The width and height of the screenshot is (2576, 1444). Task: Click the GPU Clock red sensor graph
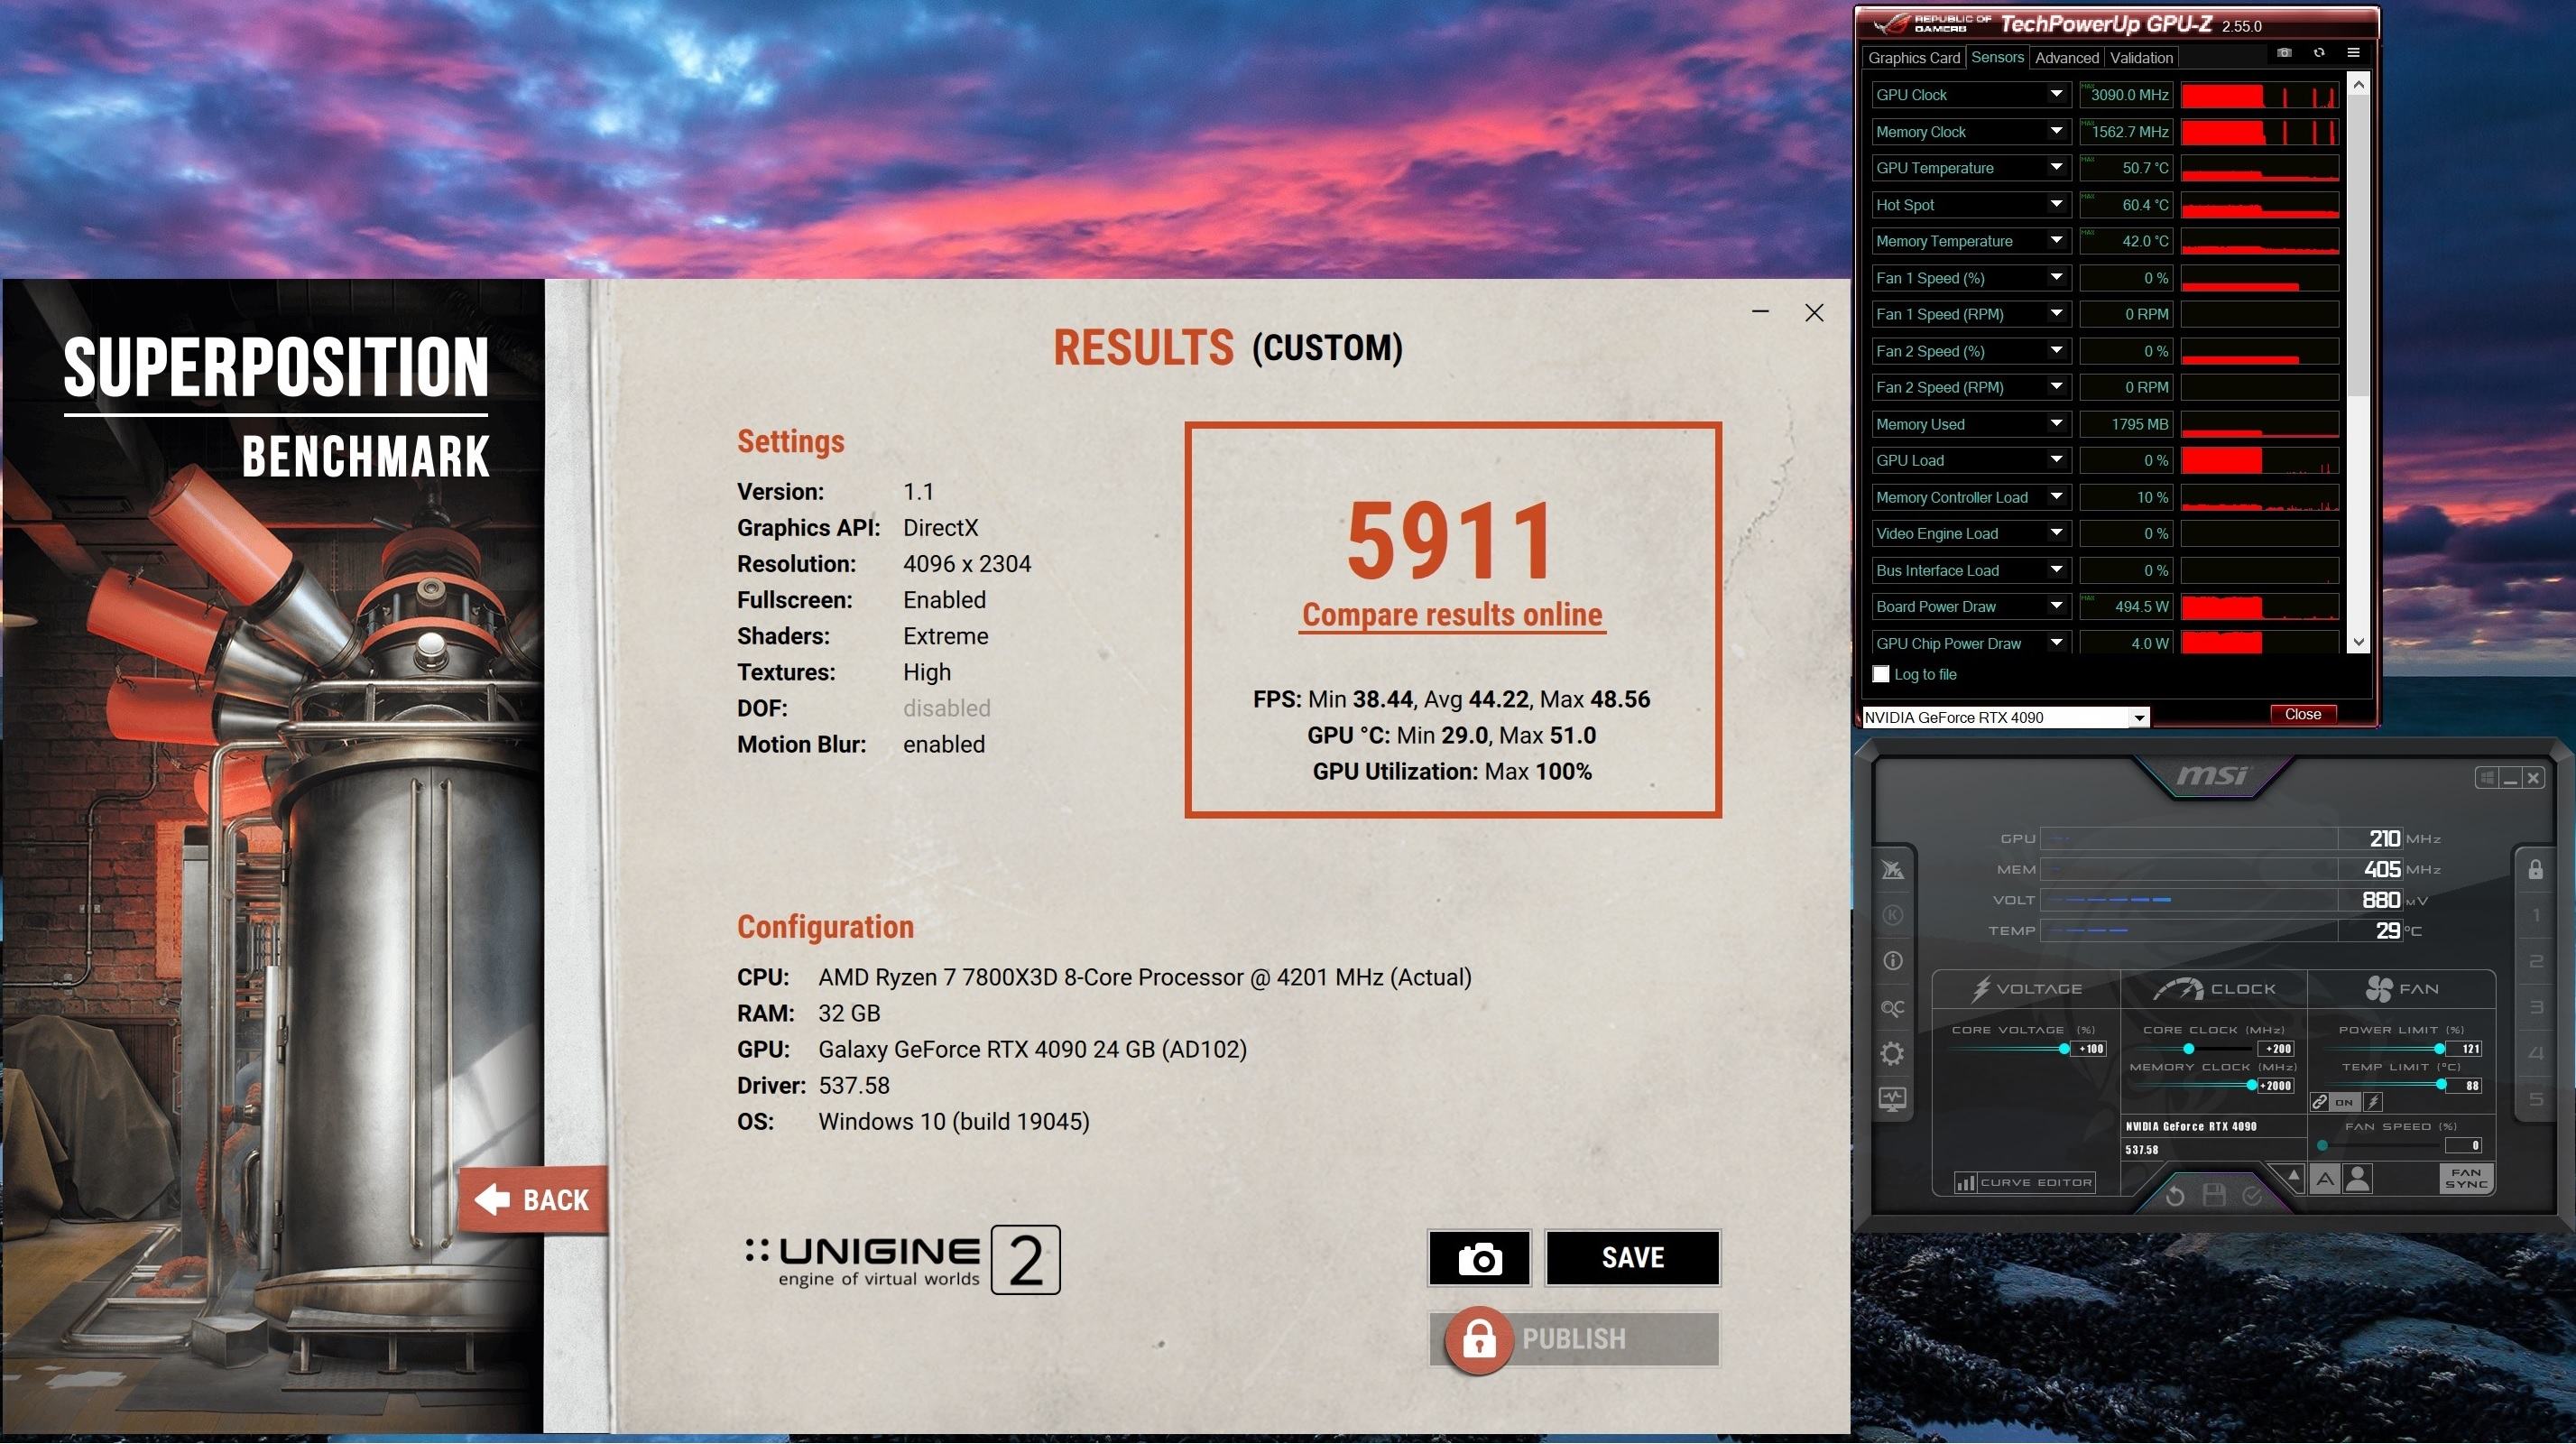(x=2259, y=95)
